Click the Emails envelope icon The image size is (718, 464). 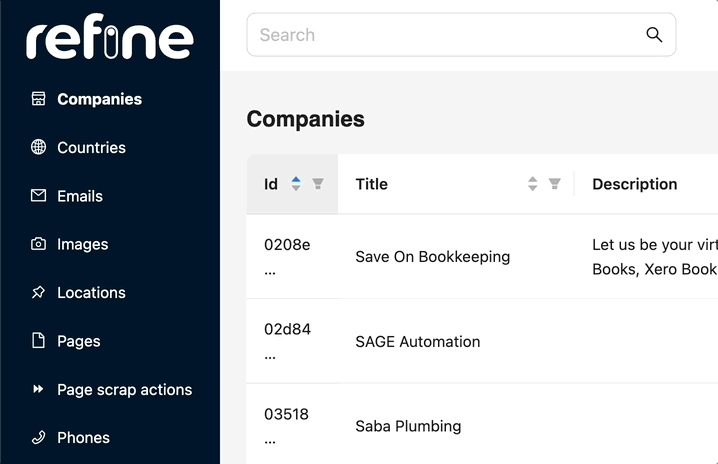(38, 196)
